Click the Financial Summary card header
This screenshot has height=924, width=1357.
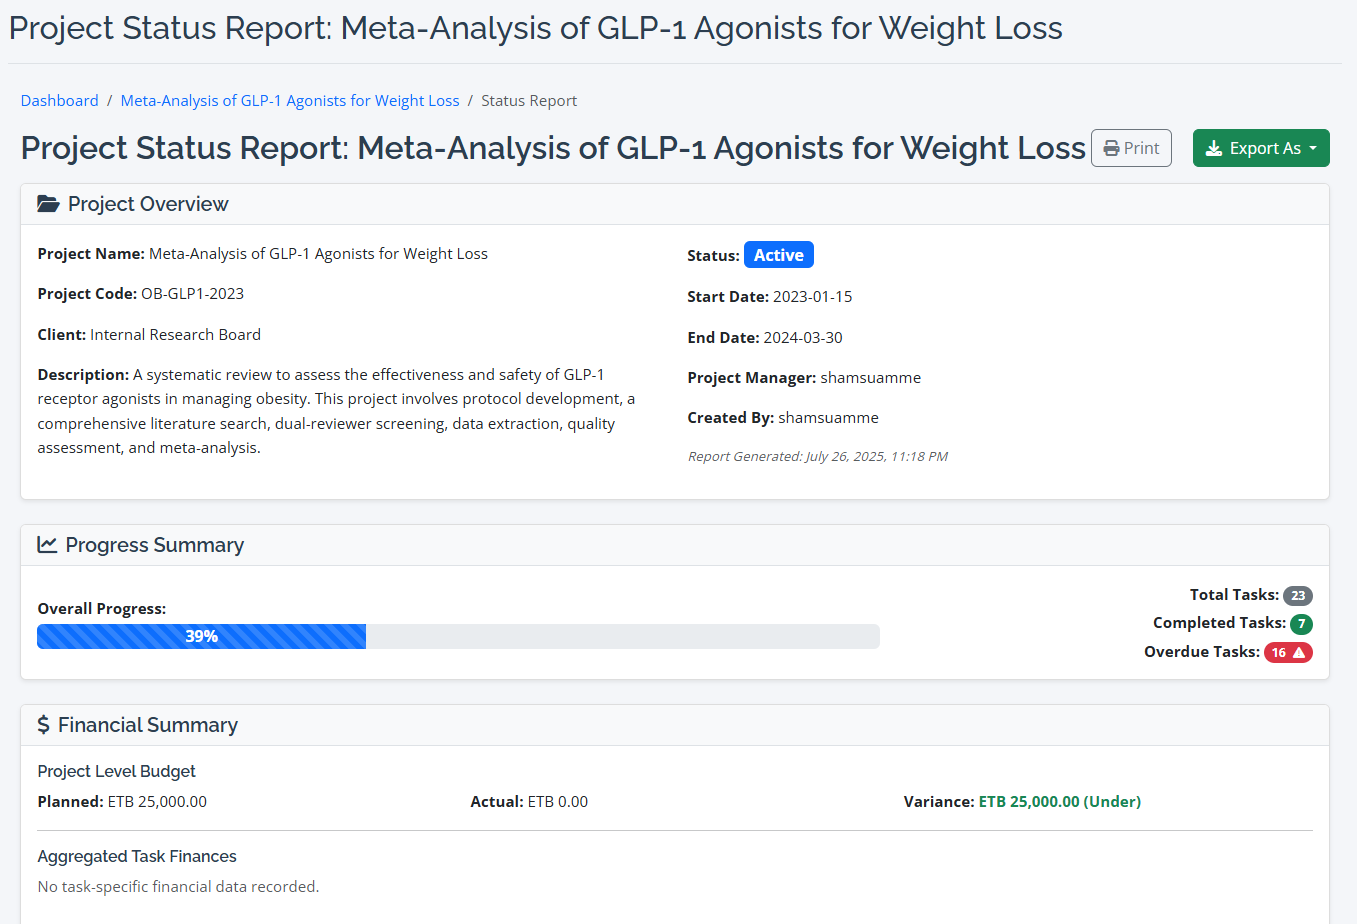click(x=675, y=725)
